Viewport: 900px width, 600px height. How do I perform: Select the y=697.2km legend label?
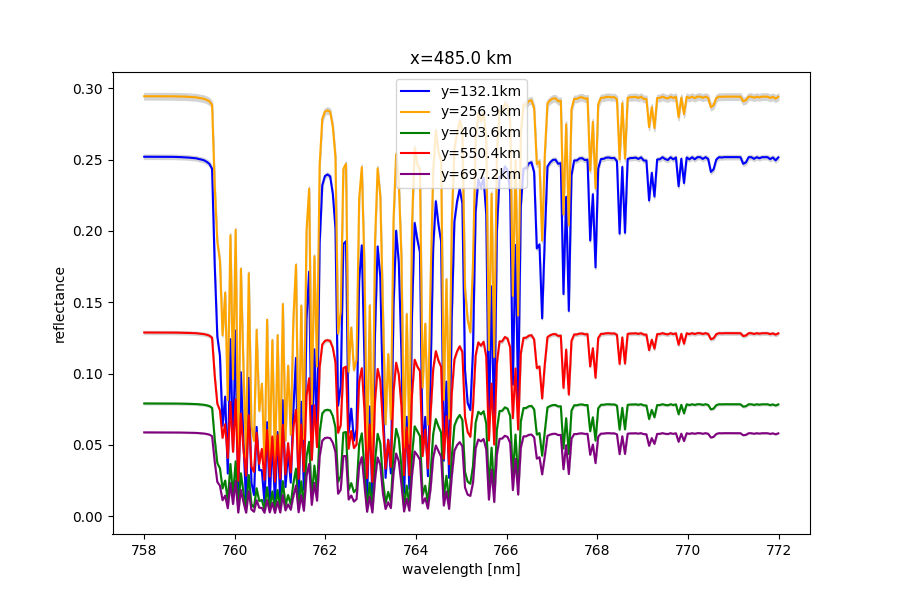click(x=480, y=174)
